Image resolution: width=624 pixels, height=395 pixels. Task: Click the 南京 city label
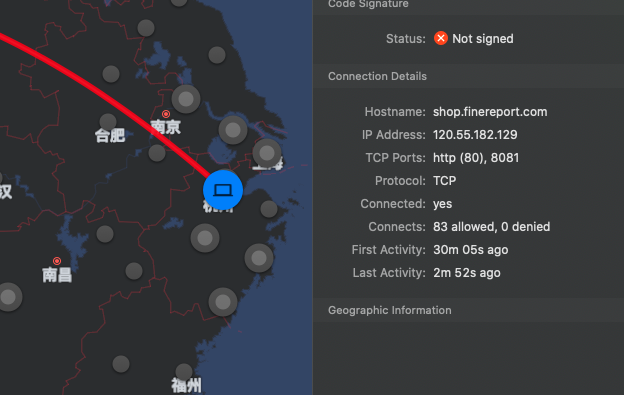click(166, 127)
